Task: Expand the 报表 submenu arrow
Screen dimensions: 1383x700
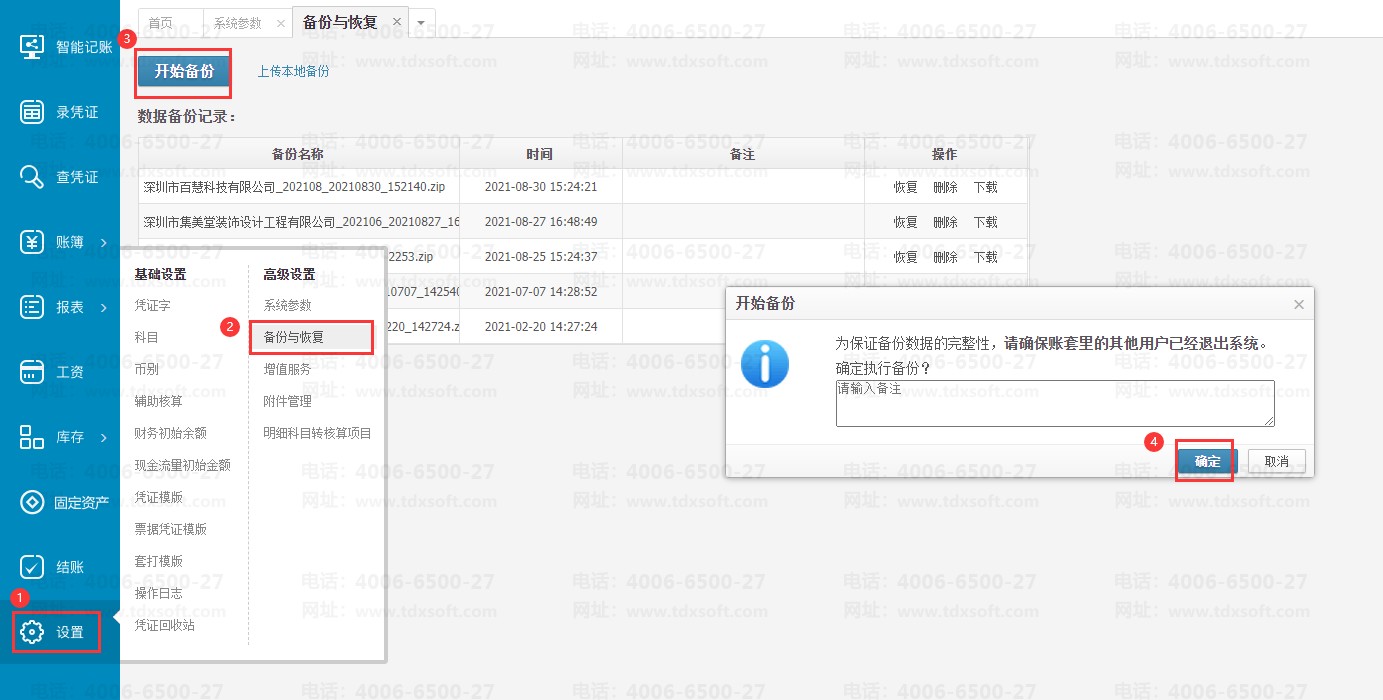Action: click(x=104, y=307)
